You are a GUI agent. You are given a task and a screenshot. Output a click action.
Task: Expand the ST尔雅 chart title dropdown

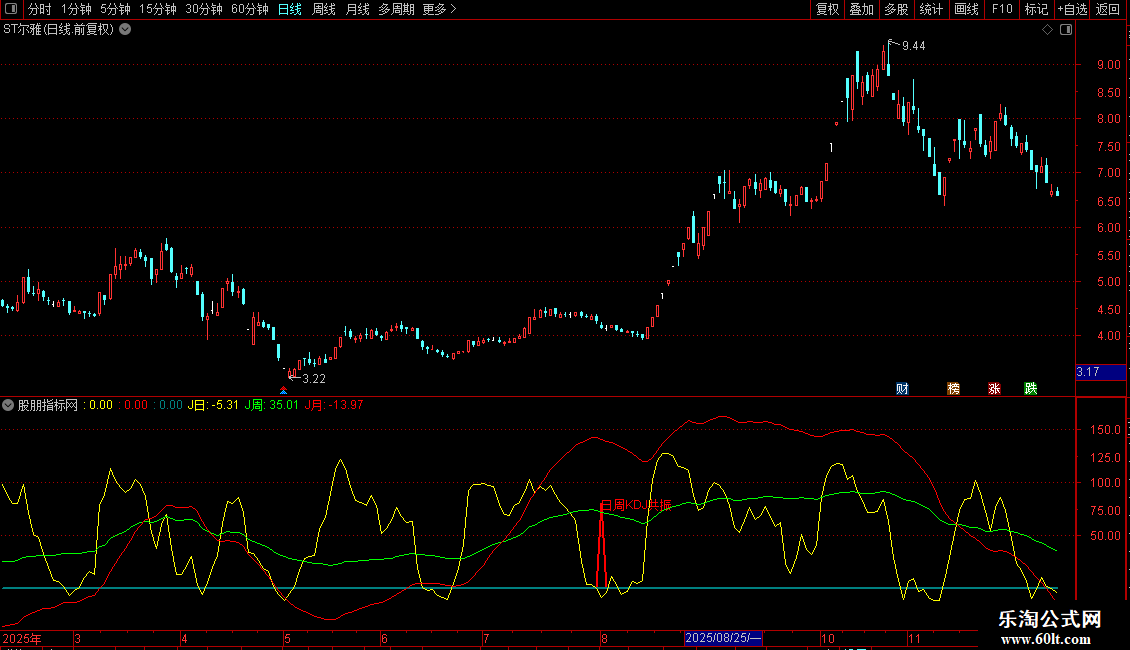pos(125,29)
